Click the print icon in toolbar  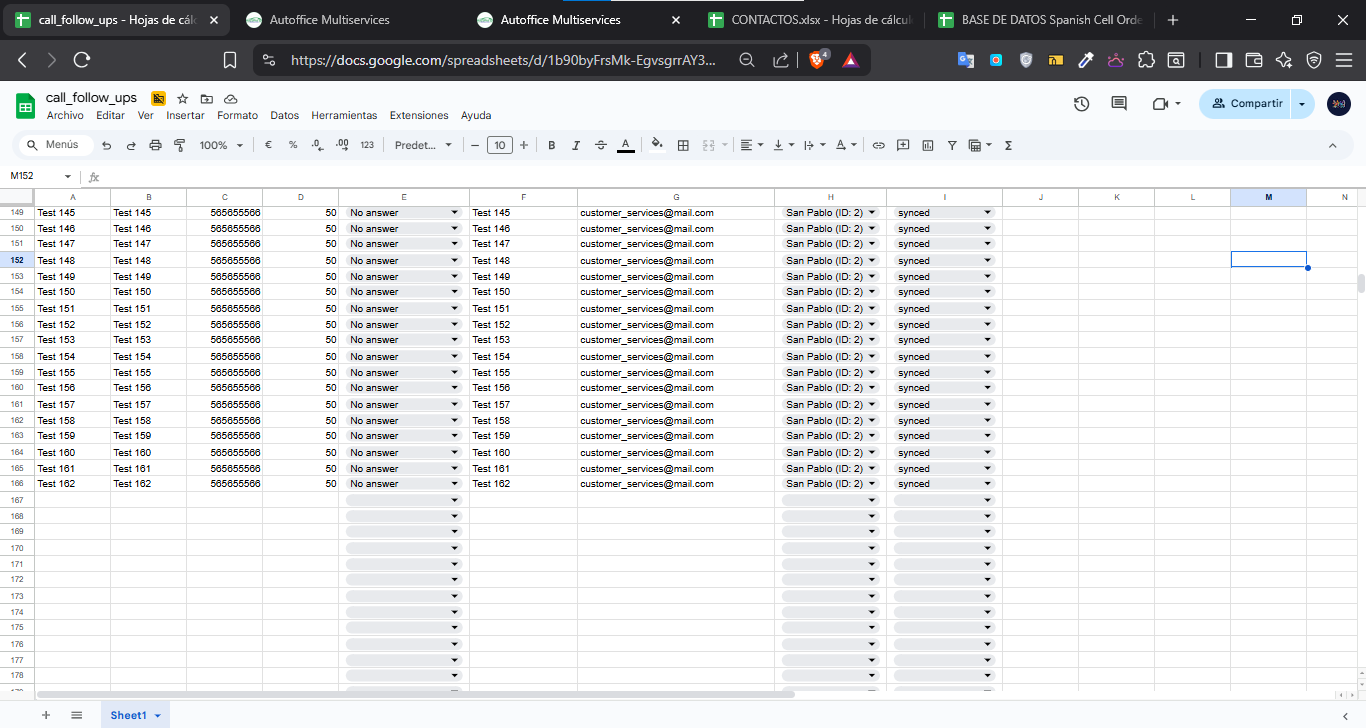pyautogui.click(x=155, y=145)
